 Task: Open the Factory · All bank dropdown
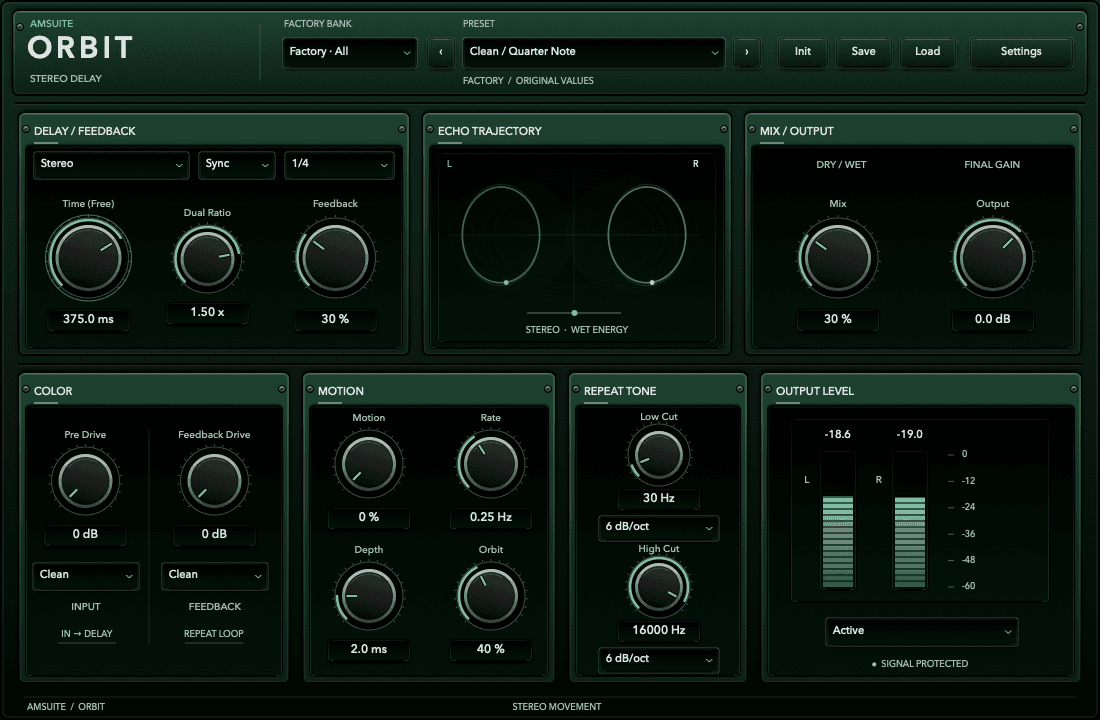coord(349,52)
